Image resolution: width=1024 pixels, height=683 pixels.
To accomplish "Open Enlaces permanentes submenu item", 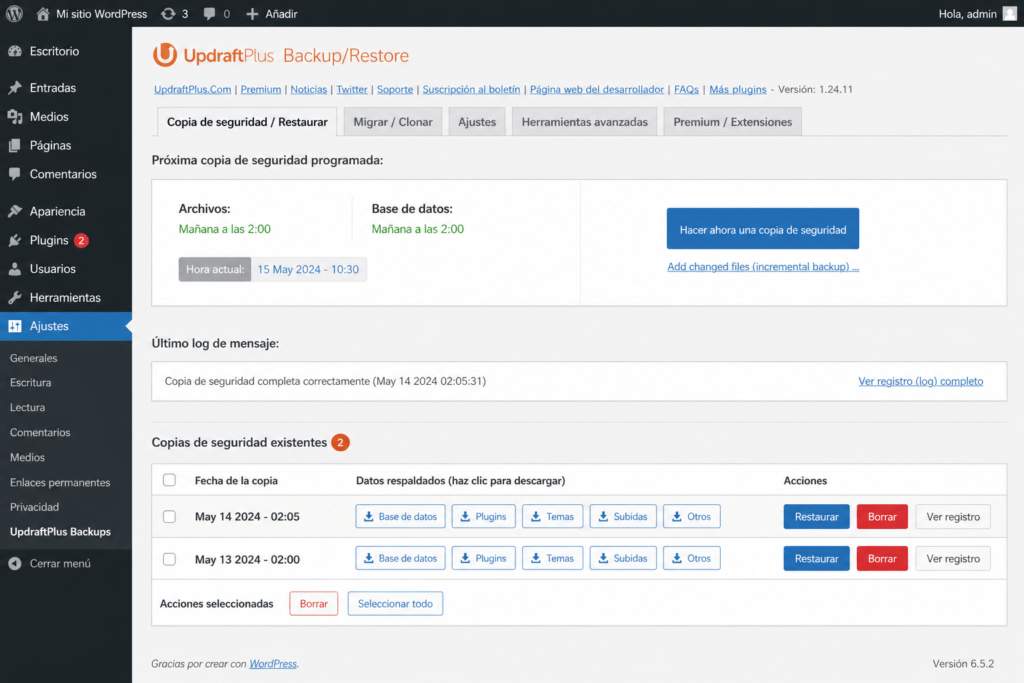I will coord(60,483).
